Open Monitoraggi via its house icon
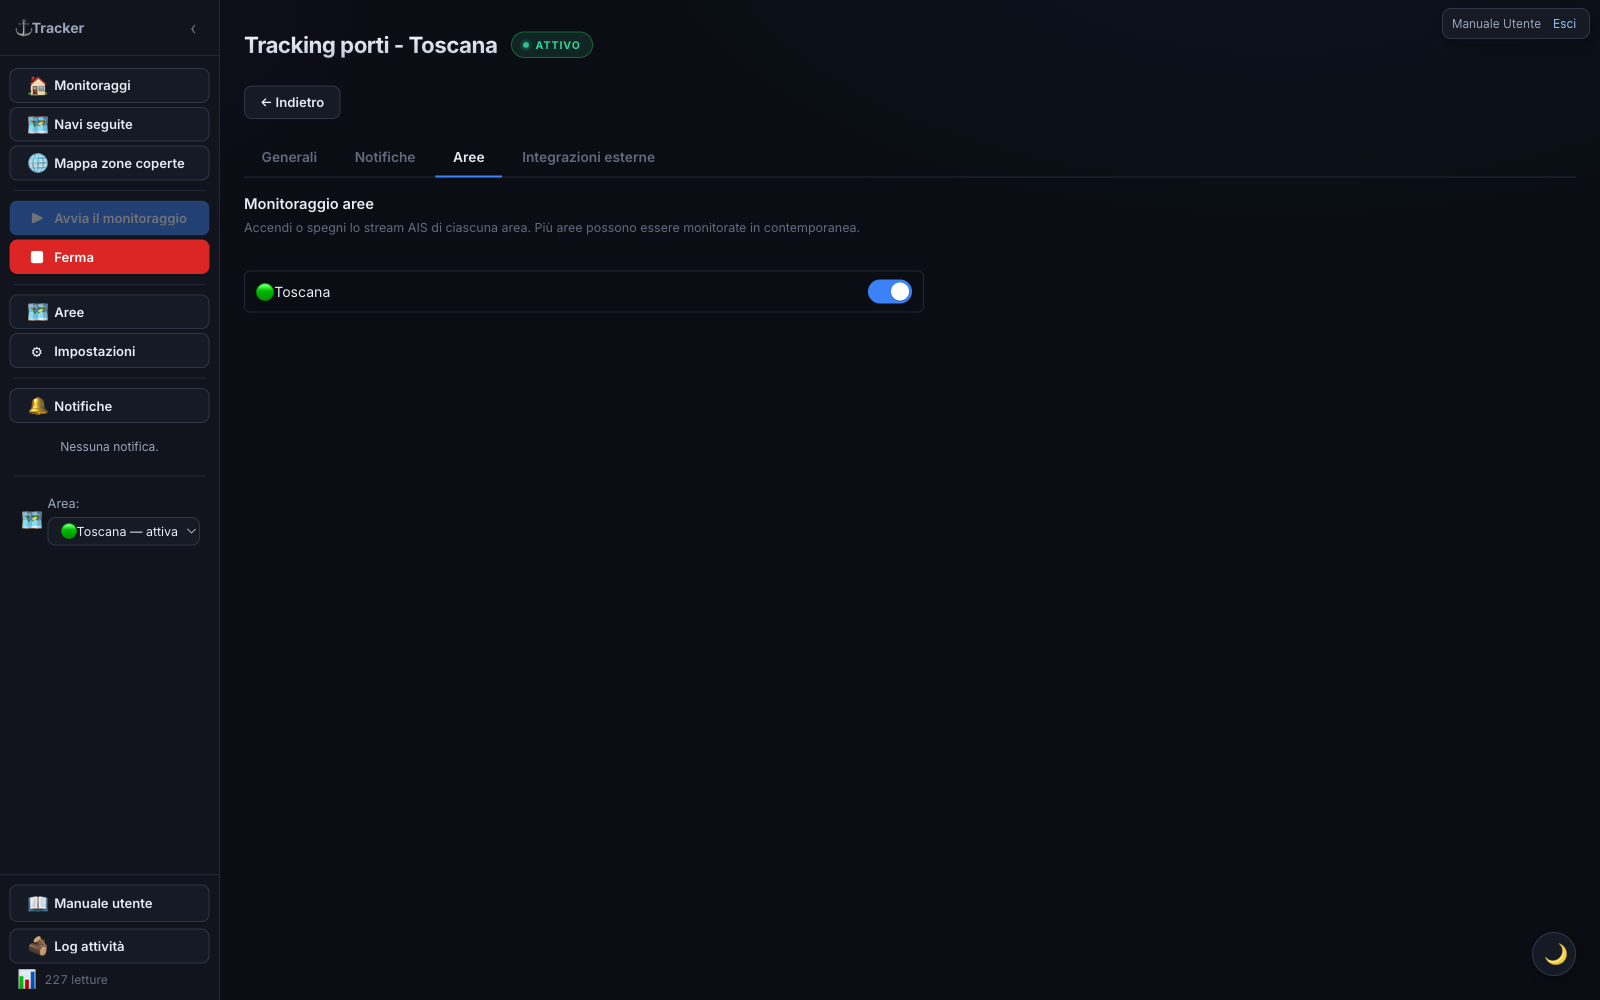Viewport: 1600px width, 1000px height. click(38, 86)
